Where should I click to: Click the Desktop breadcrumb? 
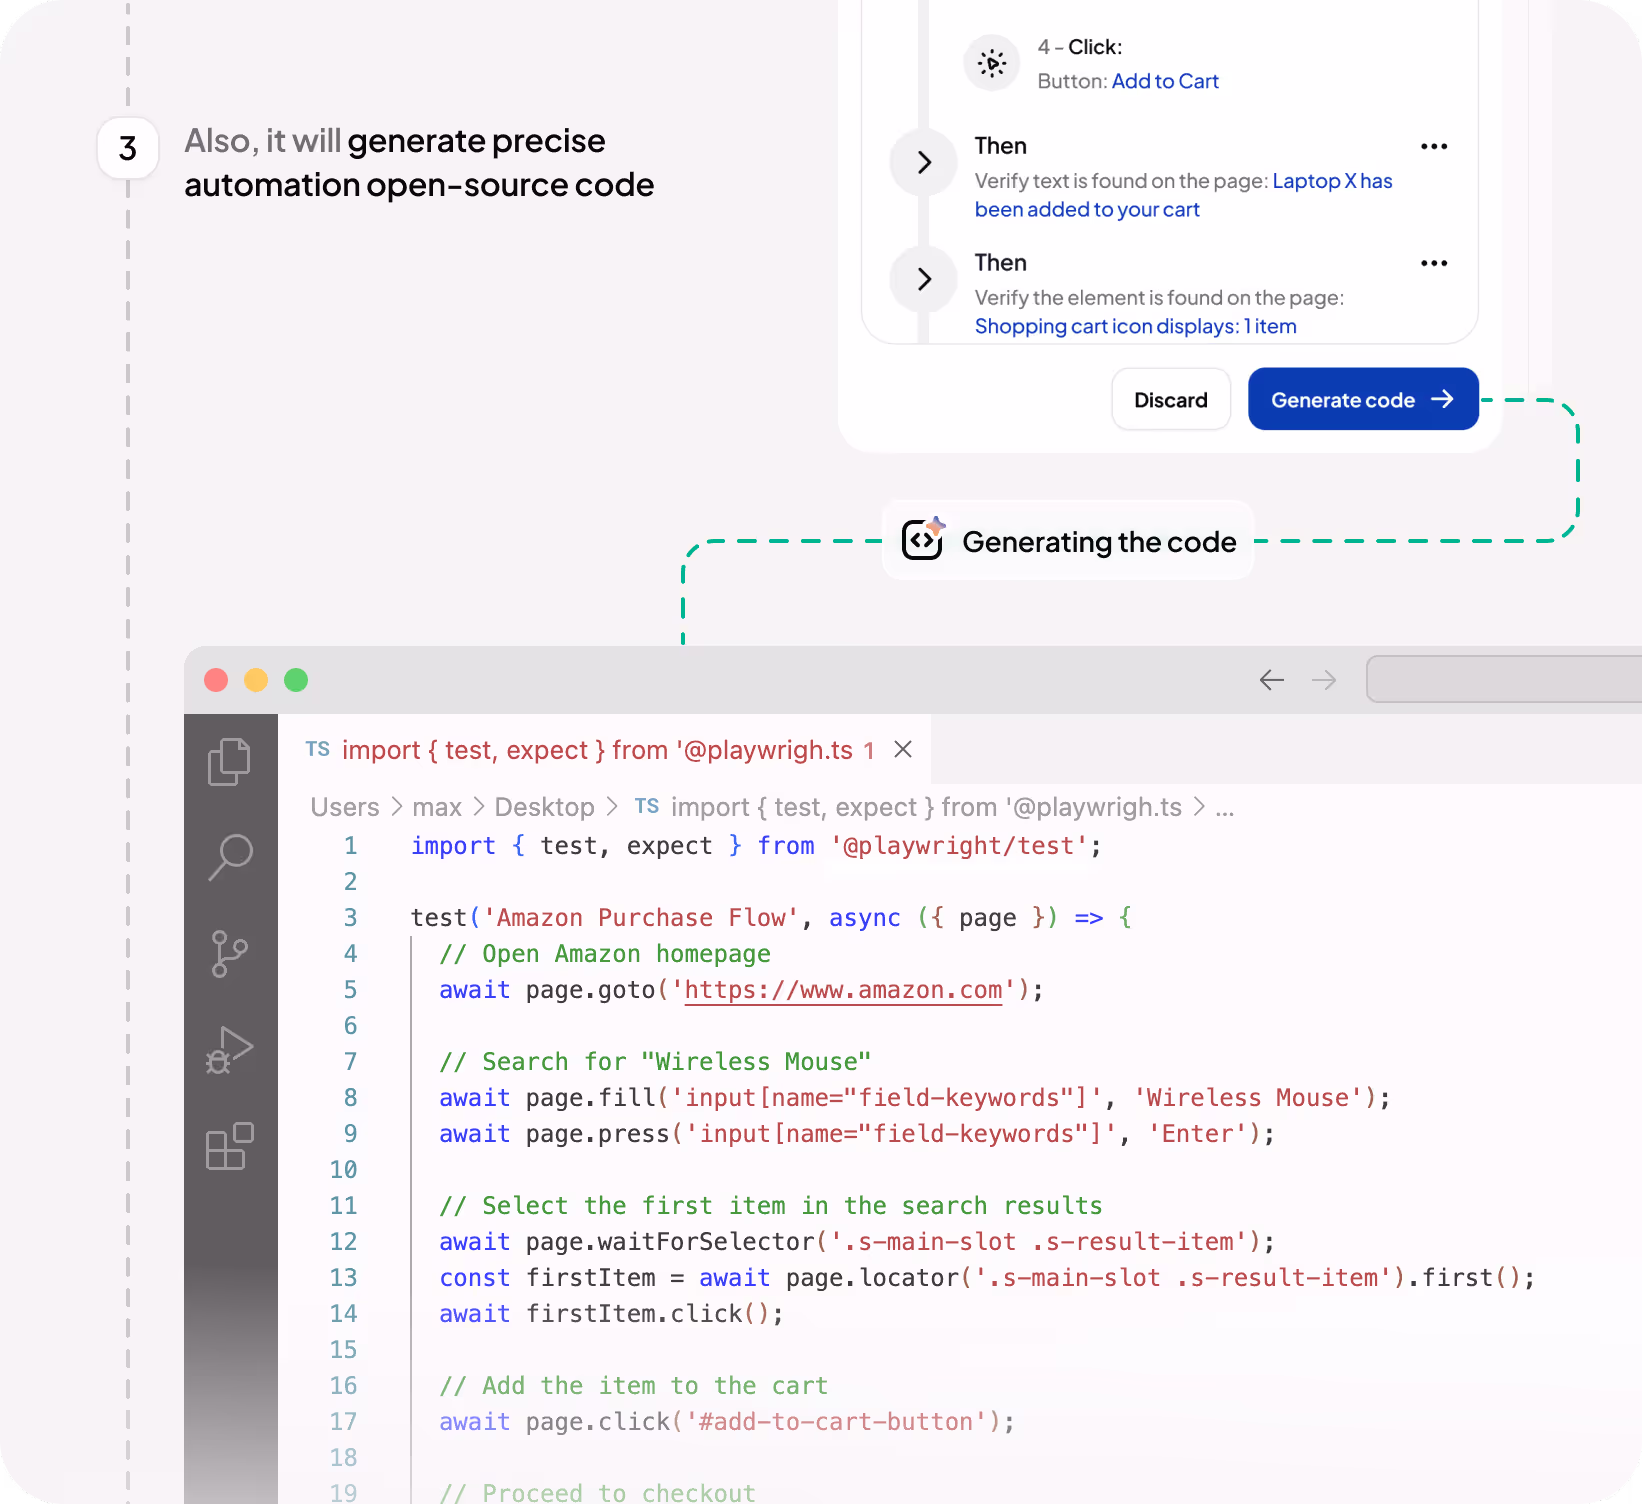pos(544,807)
